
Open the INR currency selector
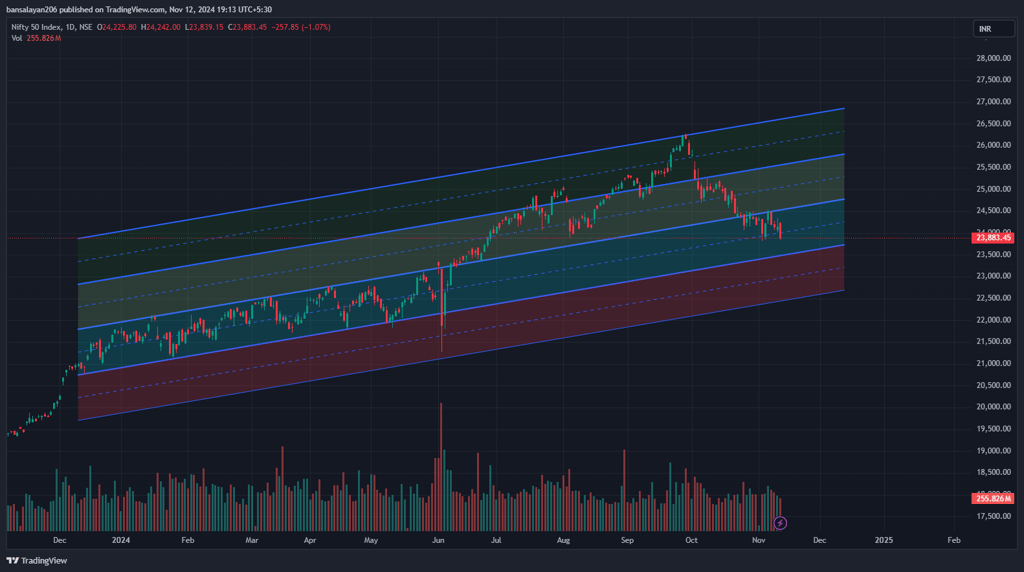point(993,29)
